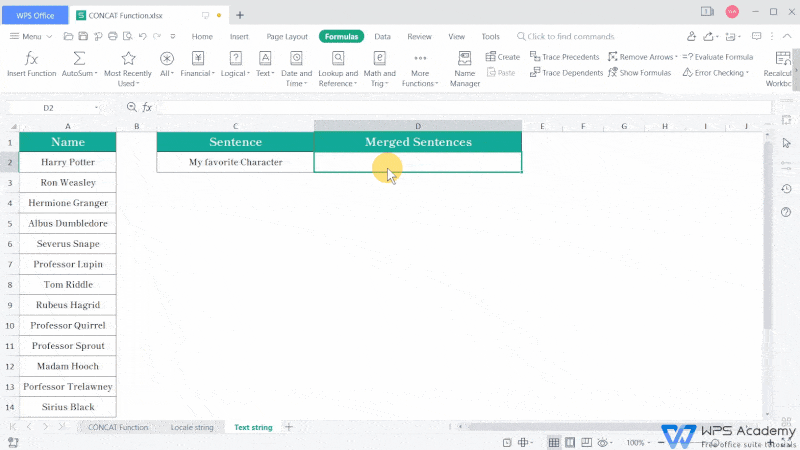800x450 pixels.
Task: Click the command search box
Action: pos(566,37)
